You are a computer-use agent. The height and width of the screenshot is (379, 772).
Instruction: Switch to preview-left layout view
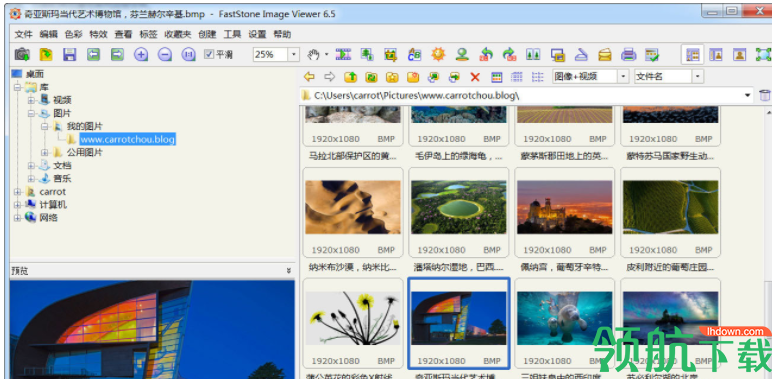pos(715,54)
